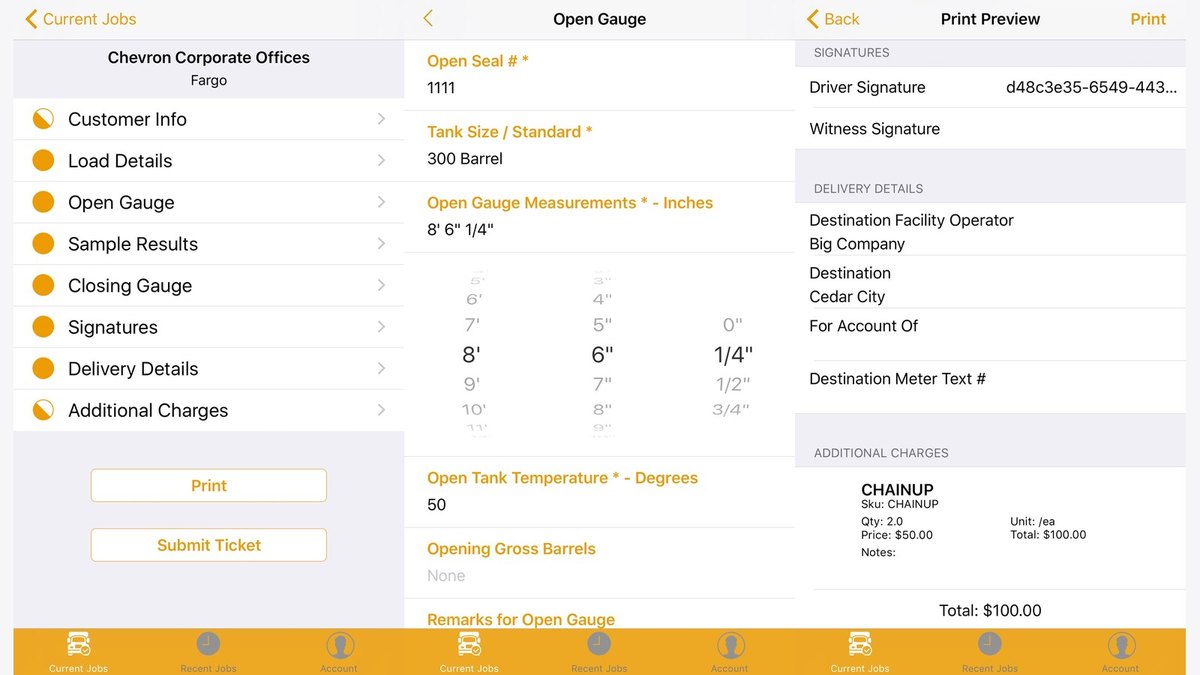Viewport: 1200px width, 675px height.
Task: Tap Print in the Print Preview header
Action: click(x=1148, y=19)
